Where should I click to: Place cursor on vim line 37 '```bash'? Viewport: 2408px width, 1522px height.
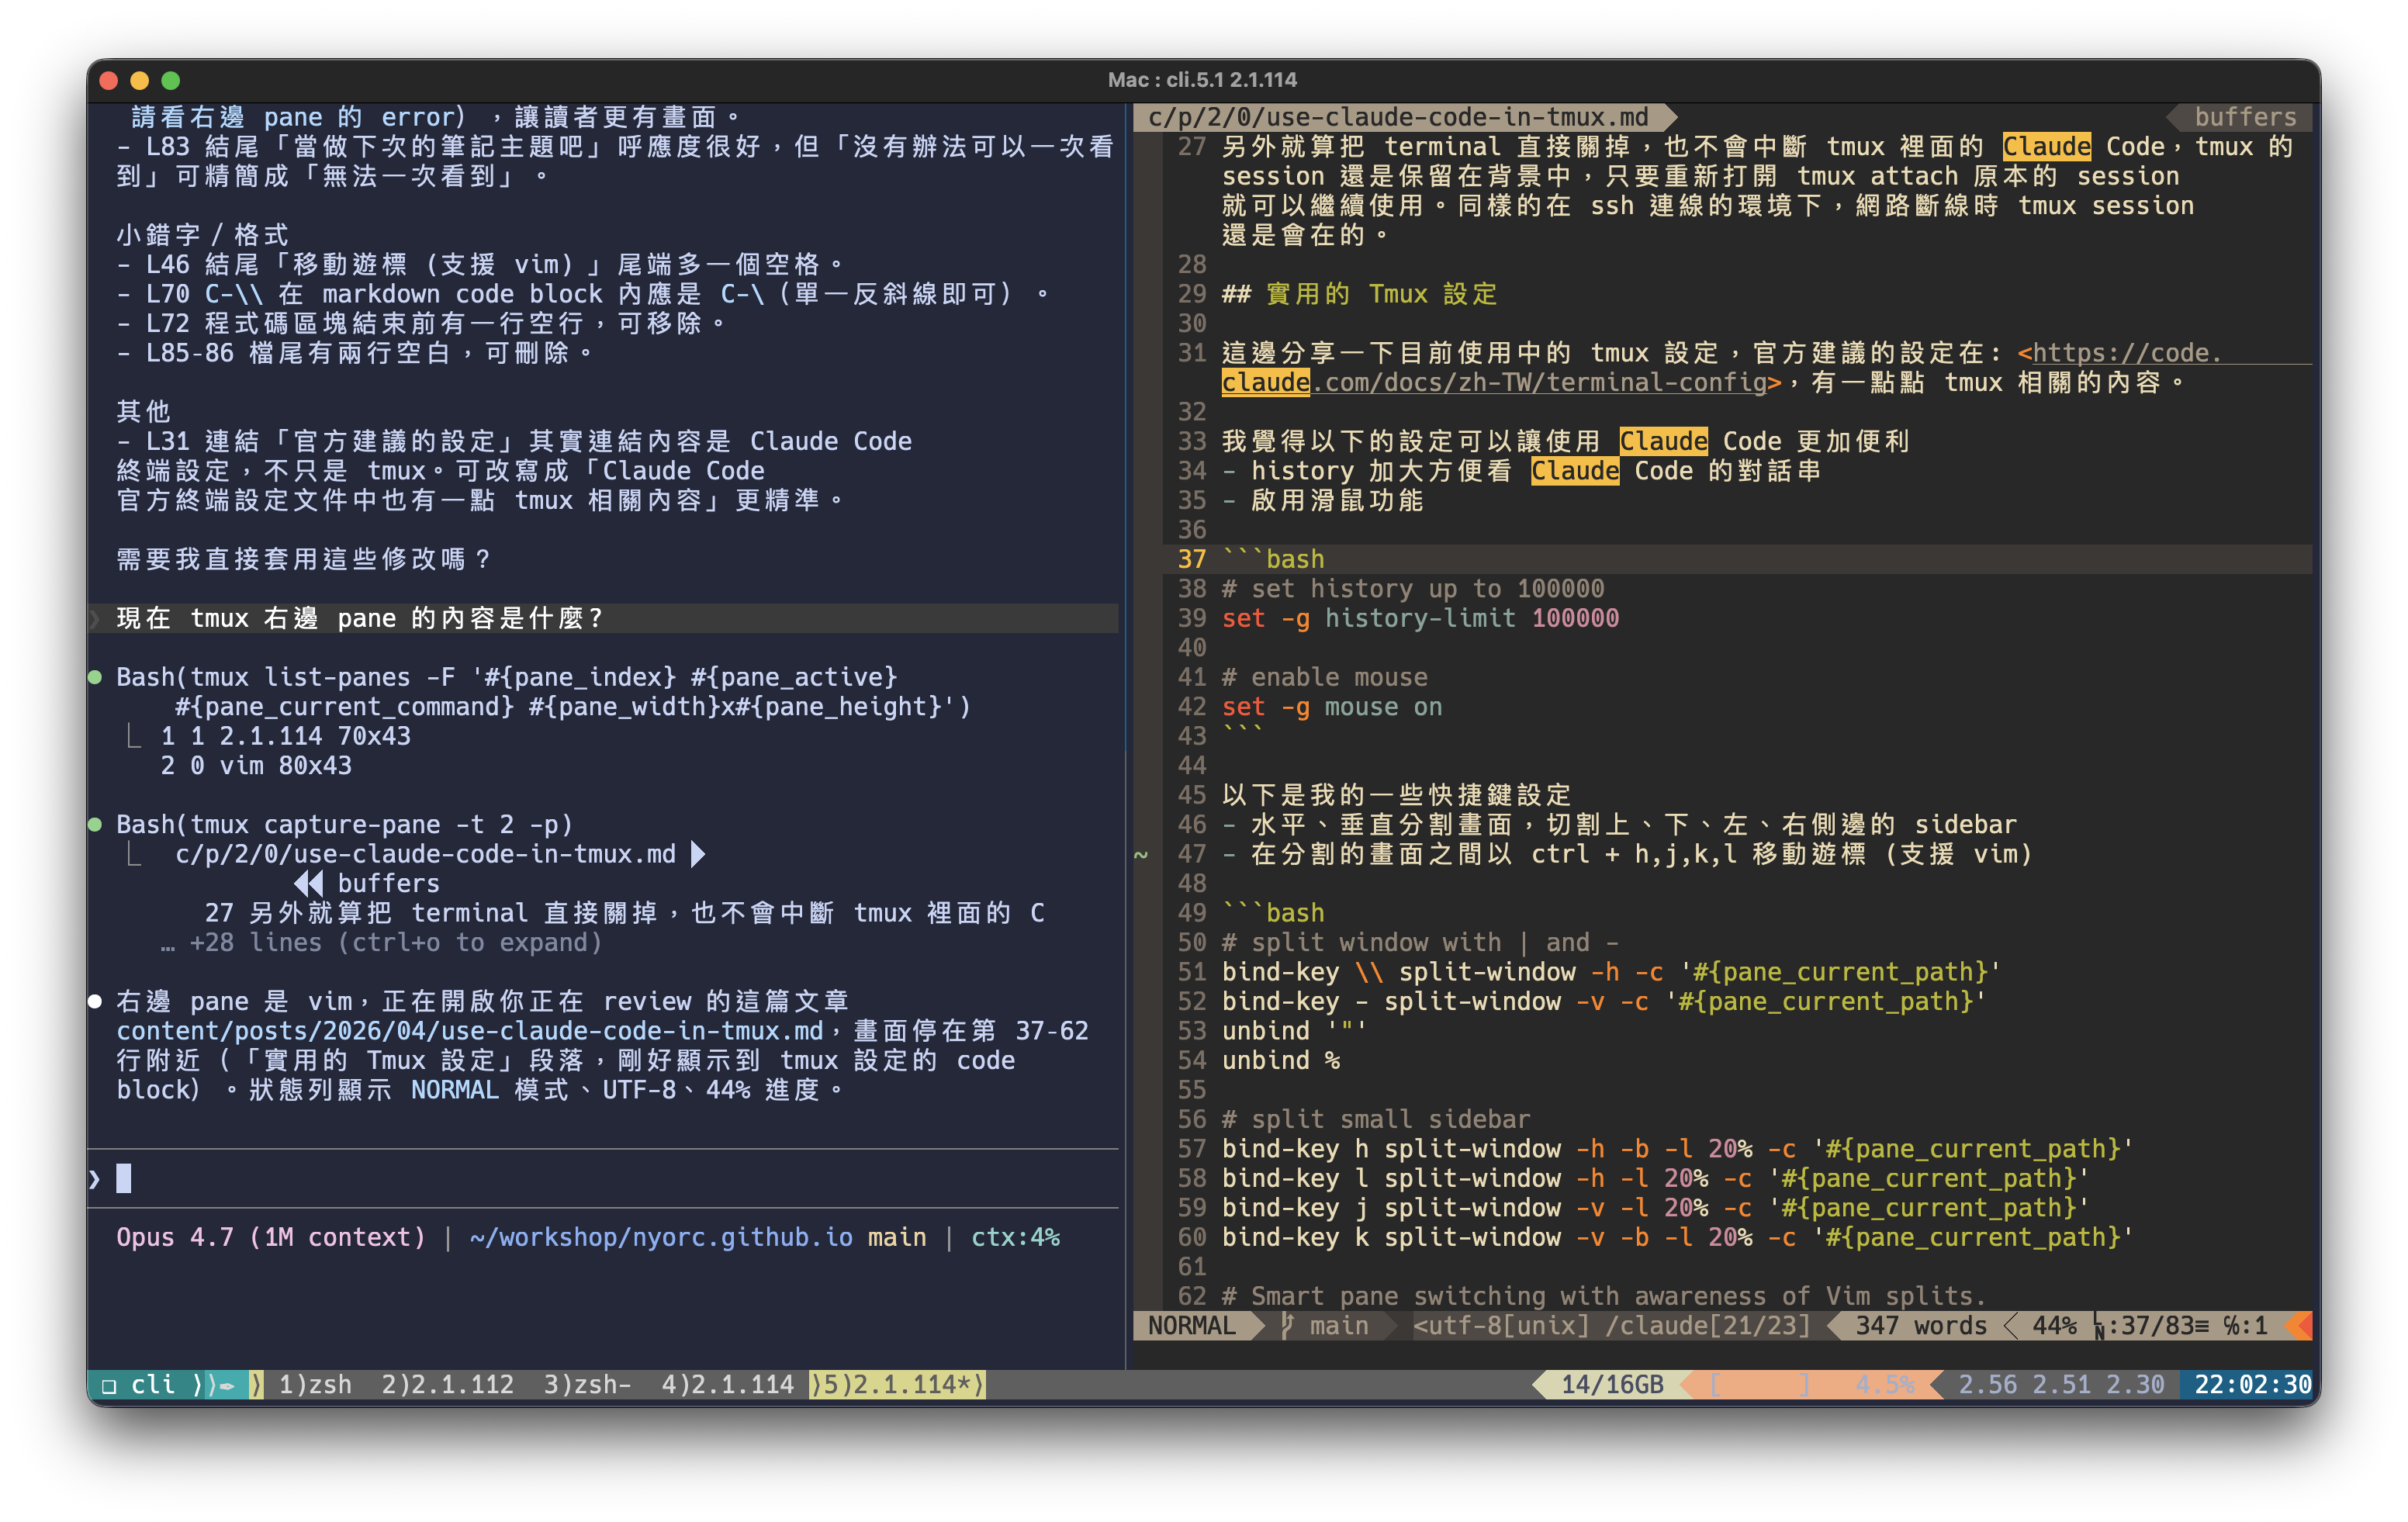1272,559
